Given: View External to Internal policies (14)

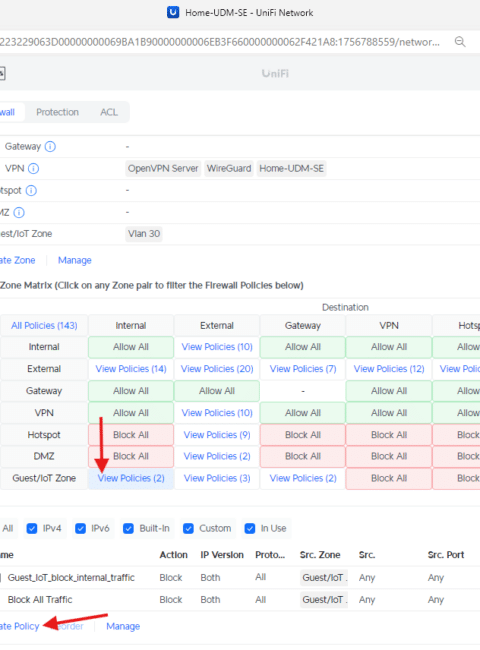Looking at the screenshot, I should point(131,369).
